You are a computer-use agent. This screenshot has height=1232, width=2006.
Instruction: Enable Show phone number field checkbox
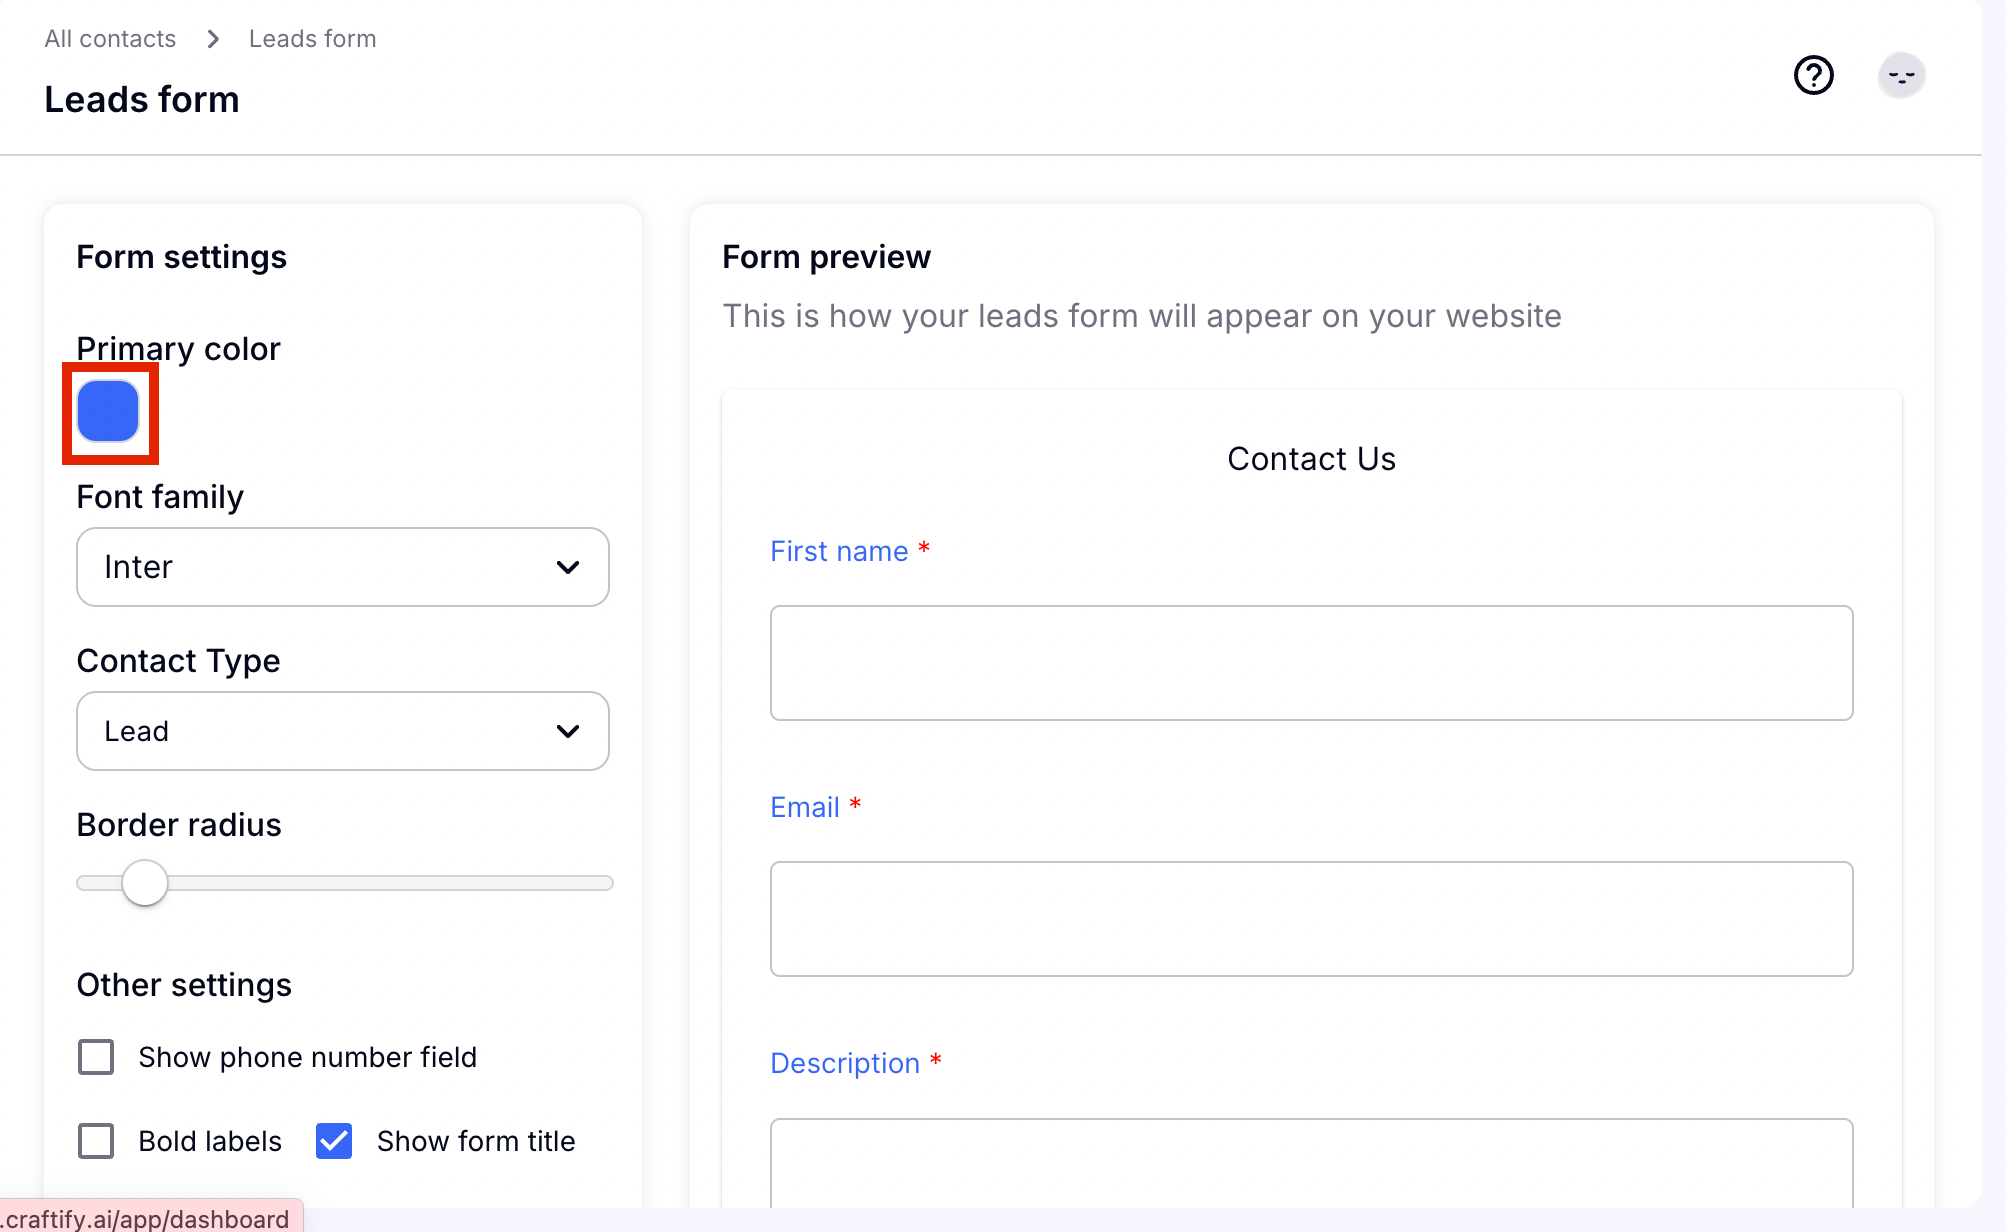(96, 1057)
